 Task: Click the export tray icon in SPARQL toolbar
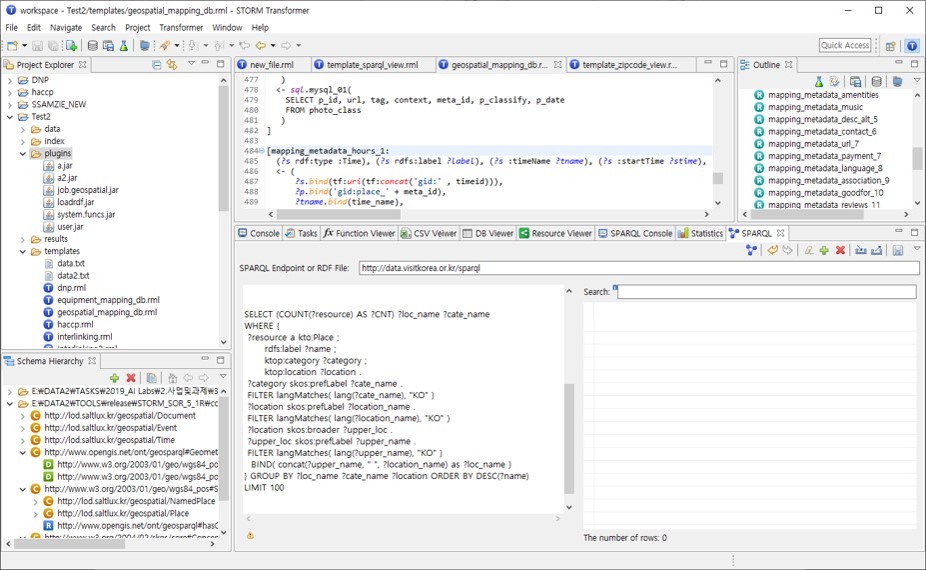pos(877,250)
